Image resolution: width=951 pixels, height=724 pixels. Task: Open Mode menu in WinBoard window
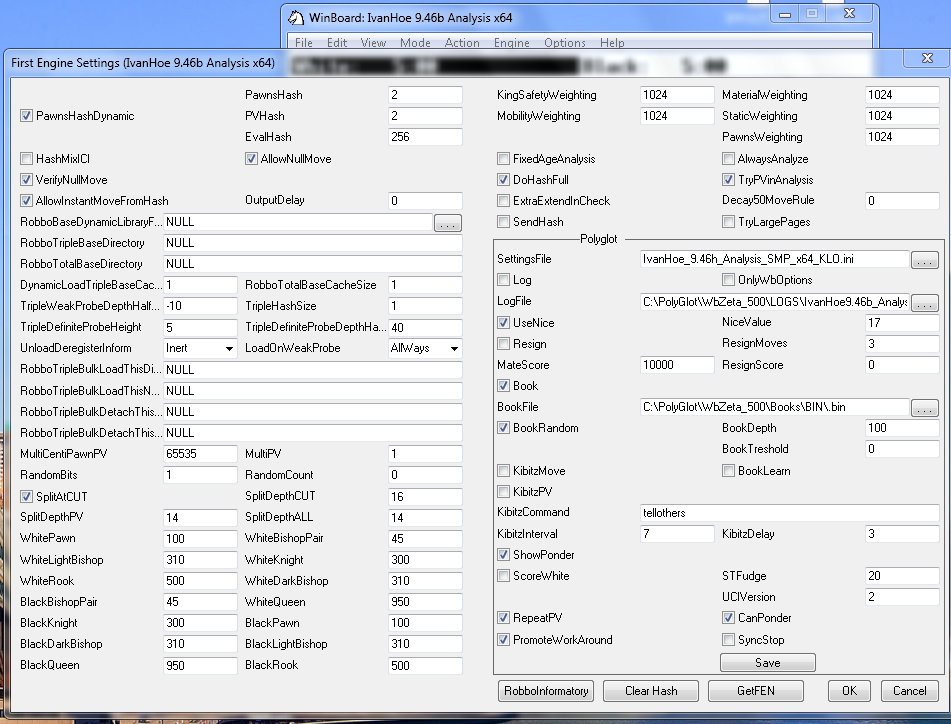point(415,42)
